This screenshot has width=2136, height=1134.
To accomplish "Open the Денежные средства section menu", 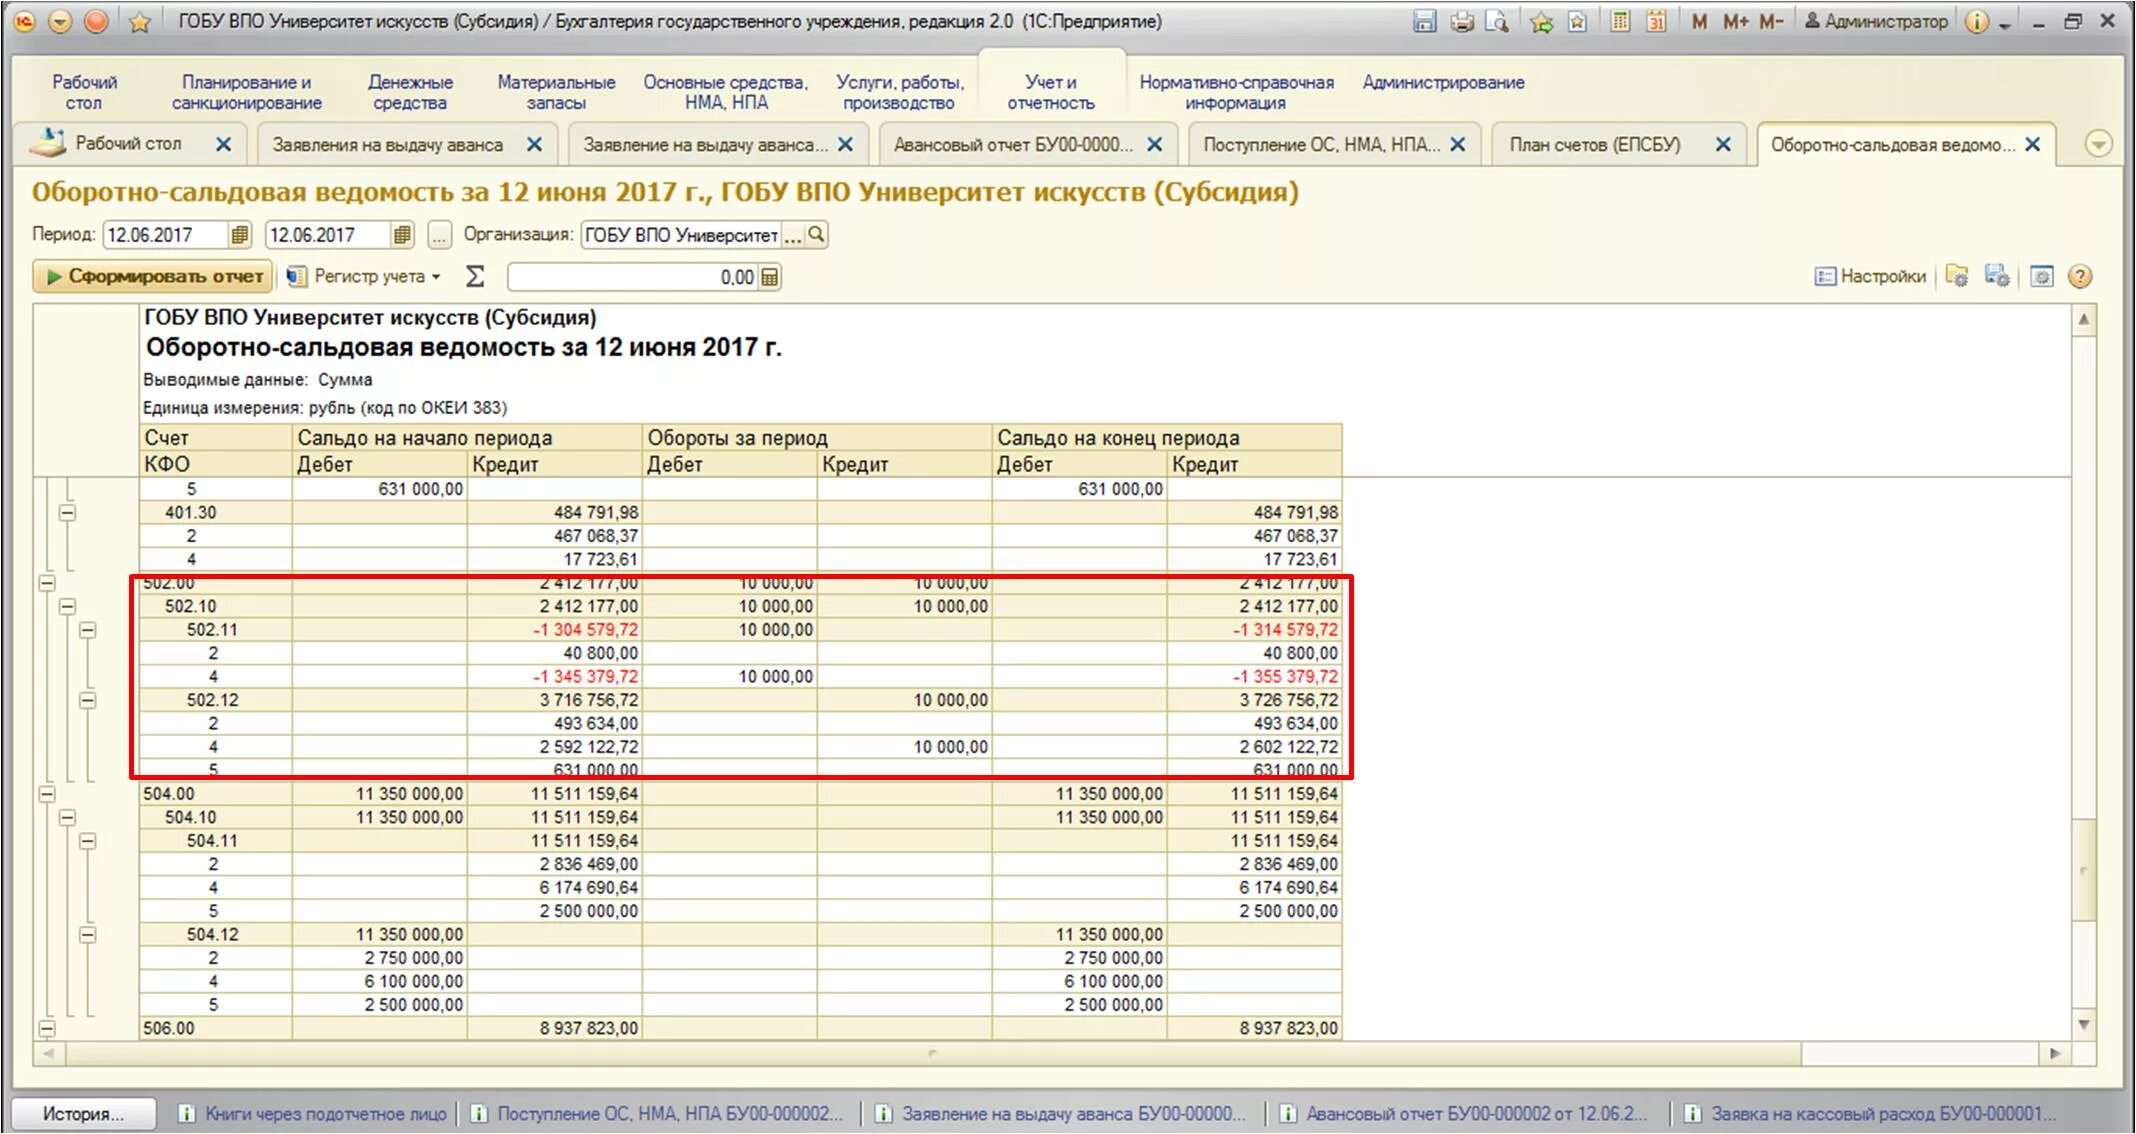I will pos(410,92).
